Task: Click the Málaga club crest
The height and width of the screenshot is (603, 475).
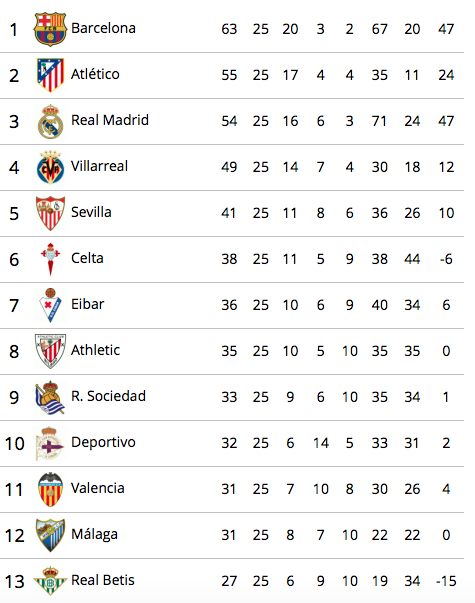Action: (50, 535)
